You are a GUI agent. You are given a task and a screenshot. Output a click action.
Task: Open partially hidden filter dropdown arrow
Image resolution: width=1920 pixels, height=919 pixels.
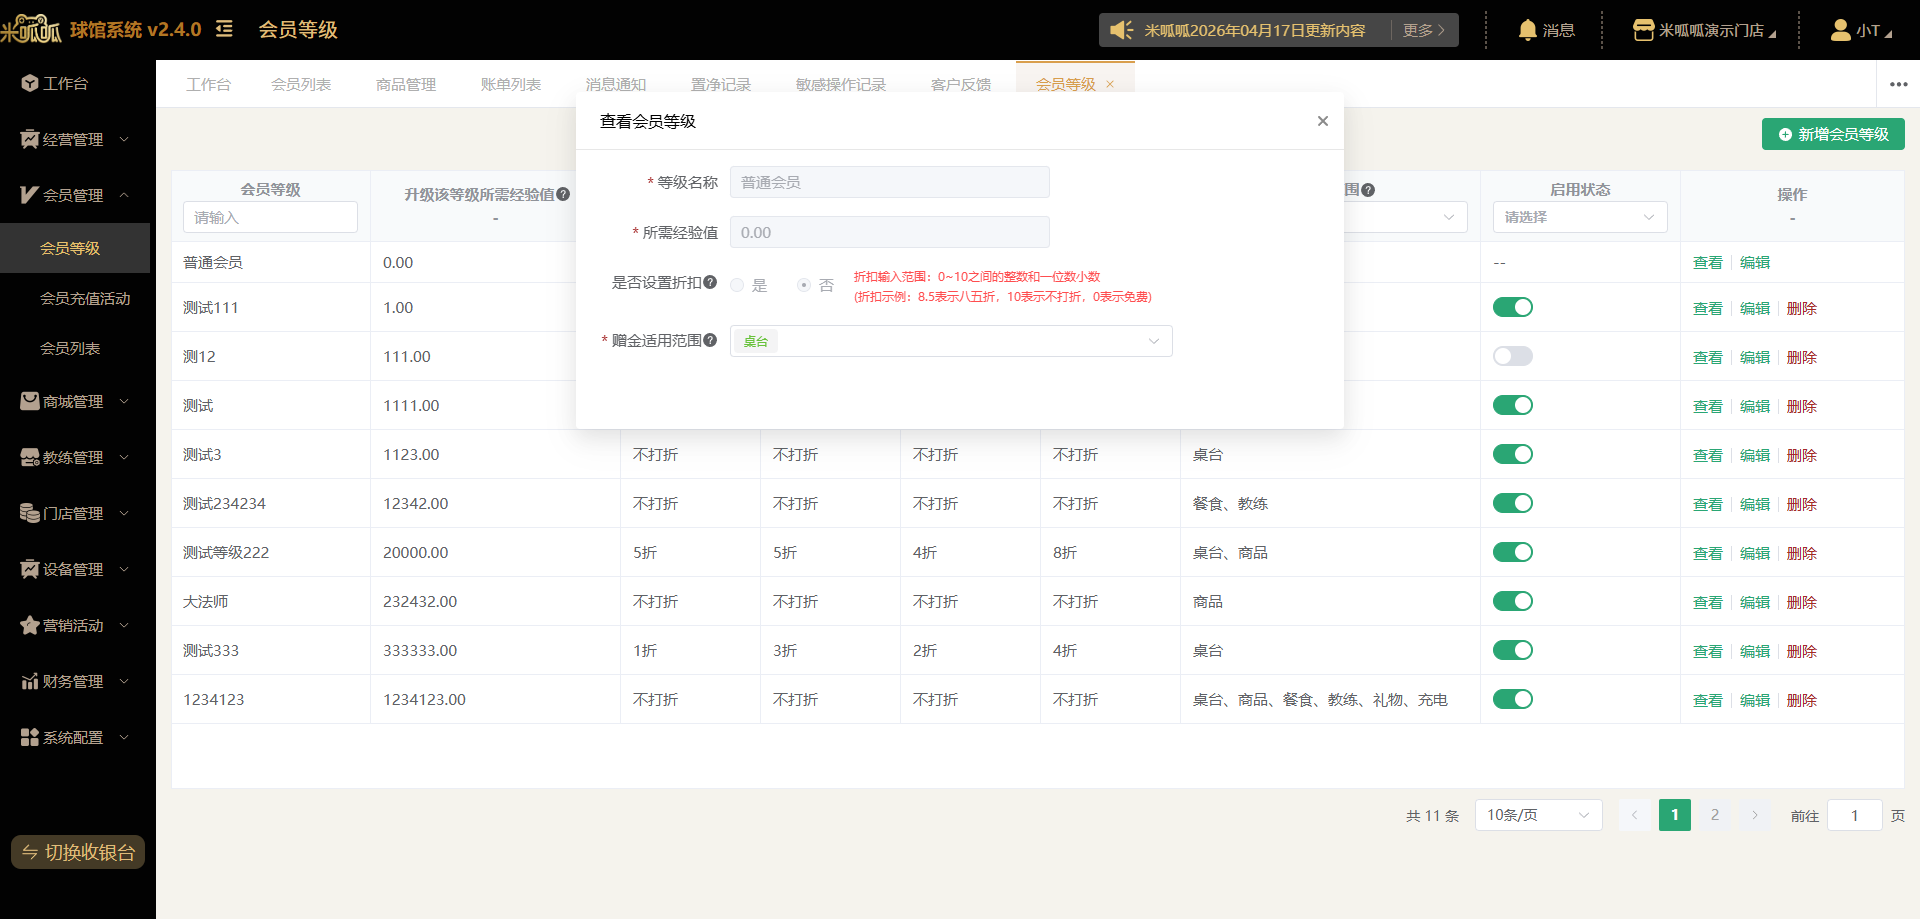point(1448,217)
